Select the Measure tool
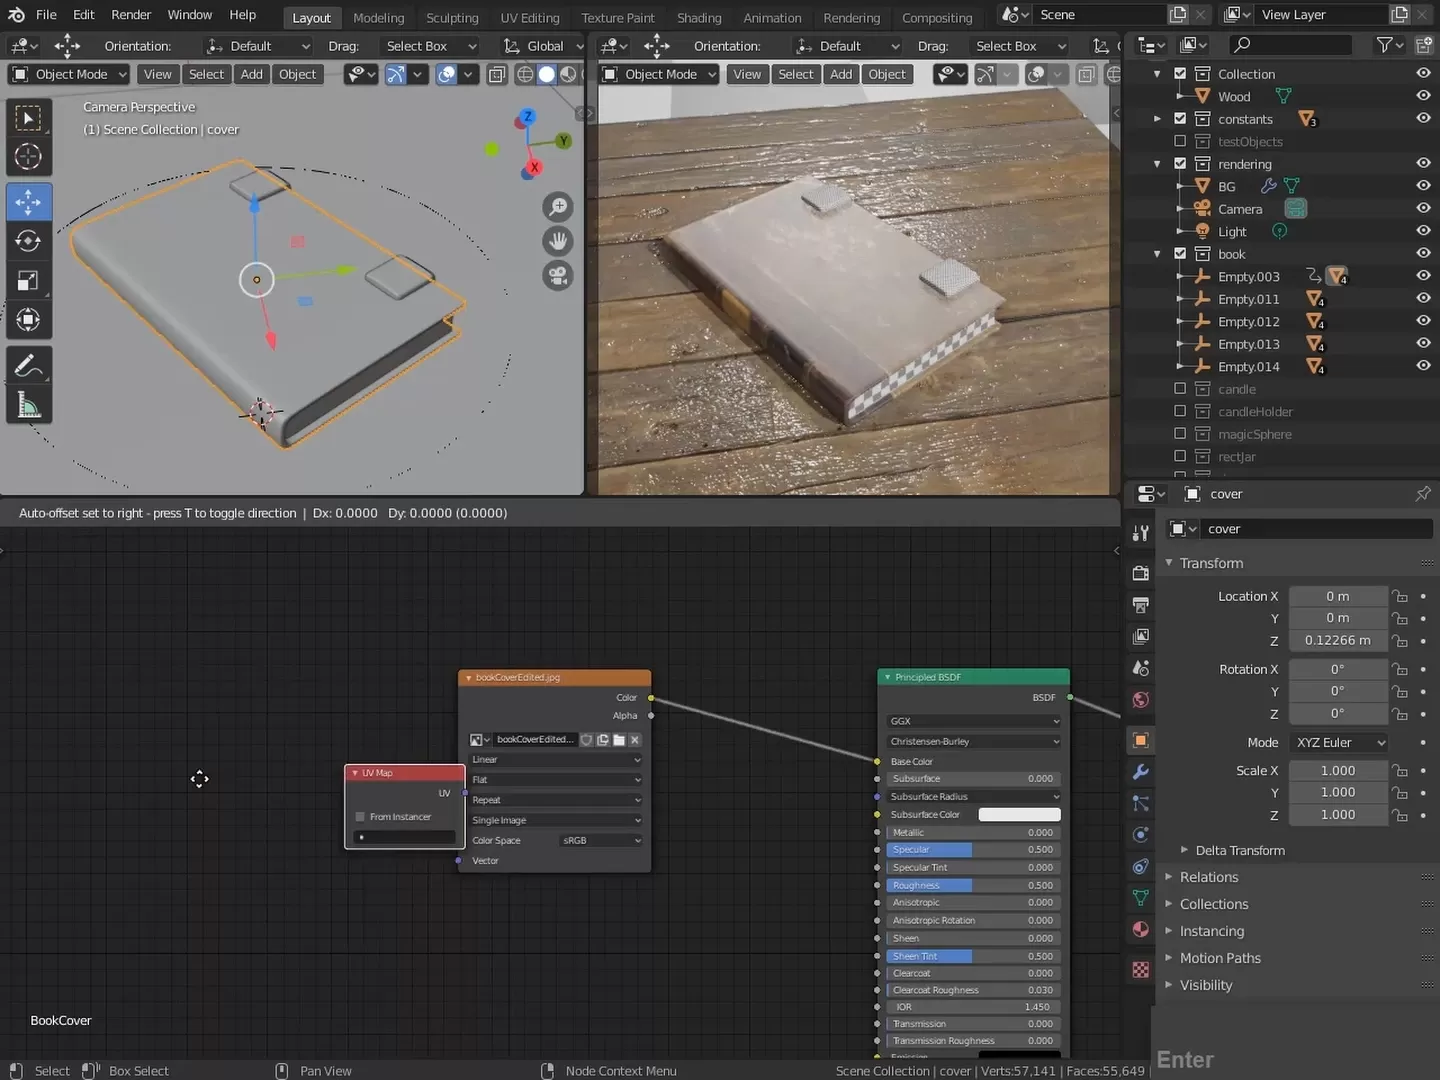This screenshot has height=1080, width=1440. point(29,404)
